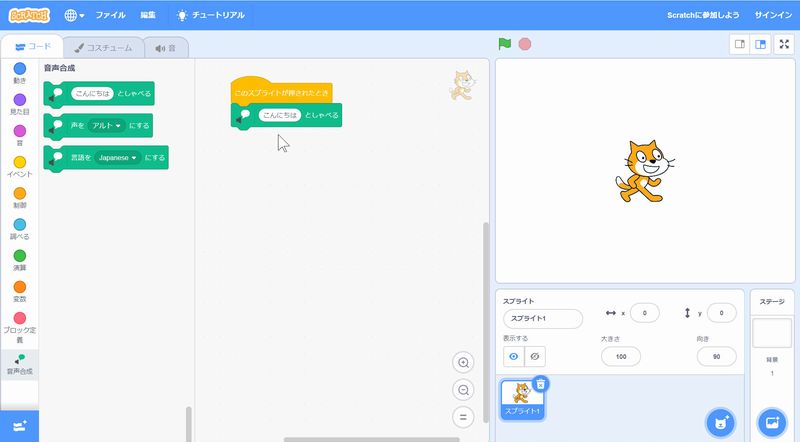Delete スプライト1 using trash icon
The image size is (800, 442).
[x=540, y=384]
